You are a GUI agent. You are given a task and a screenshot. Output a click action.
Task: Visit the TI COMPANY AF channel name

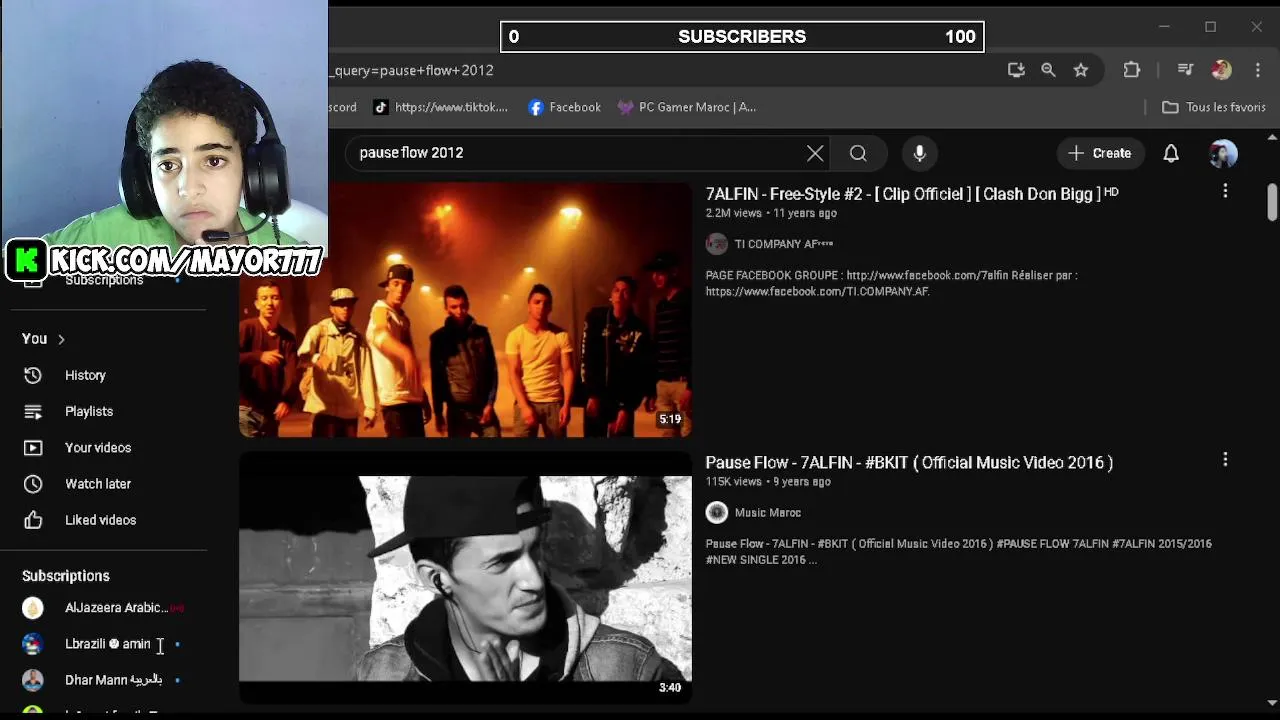click(x=783, y=244)
